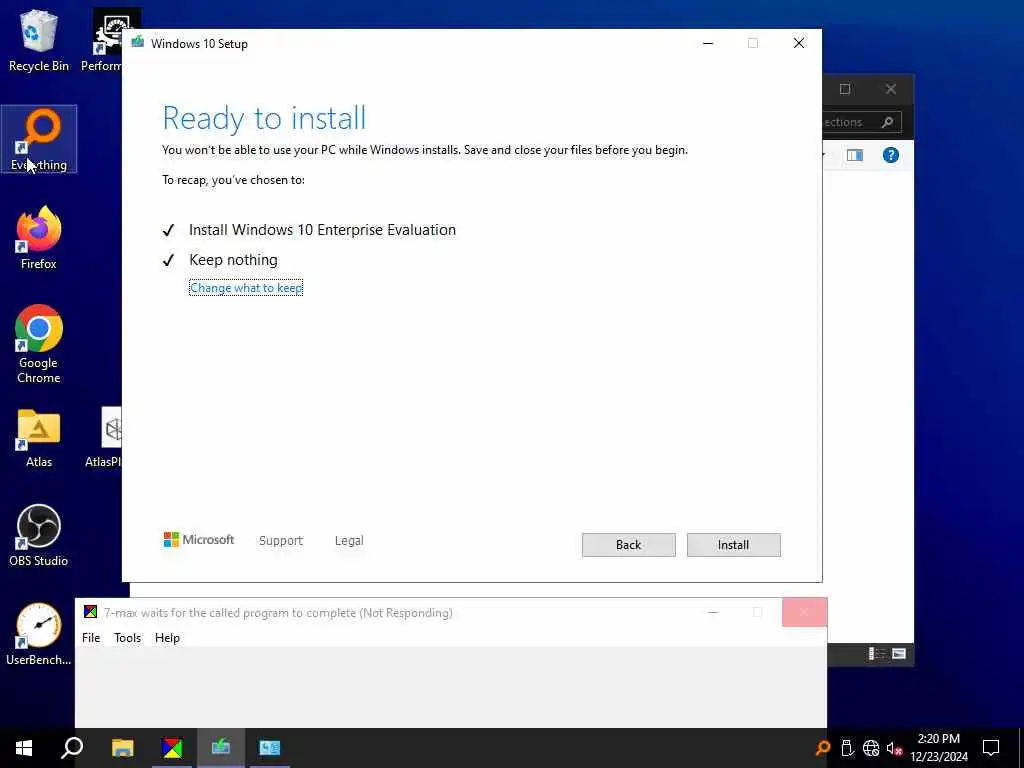Screen dimensions: 1024x768
Task: Switch to large icons view in background window
Action: [899, 654]
